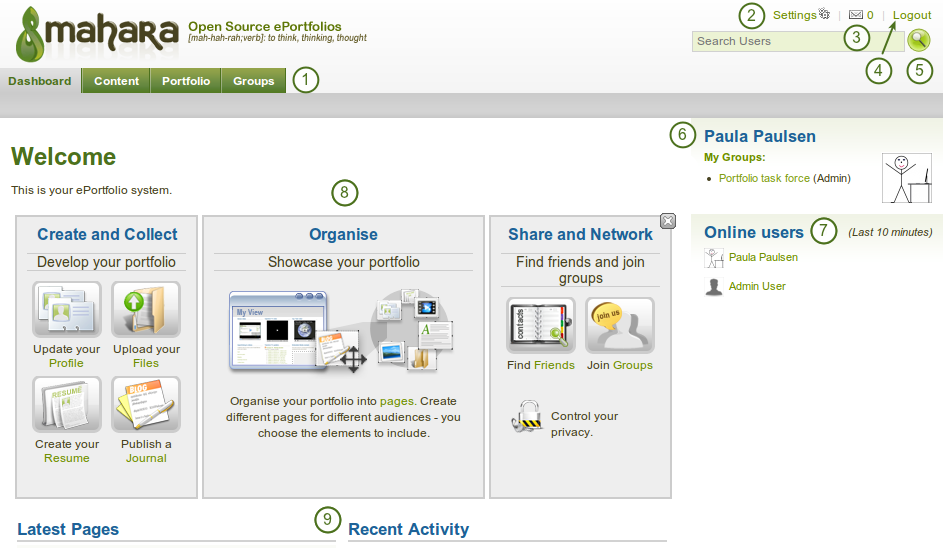Screen dimensions: 943x548
Task: Switch to the Content tab
Action: [116, 81]
